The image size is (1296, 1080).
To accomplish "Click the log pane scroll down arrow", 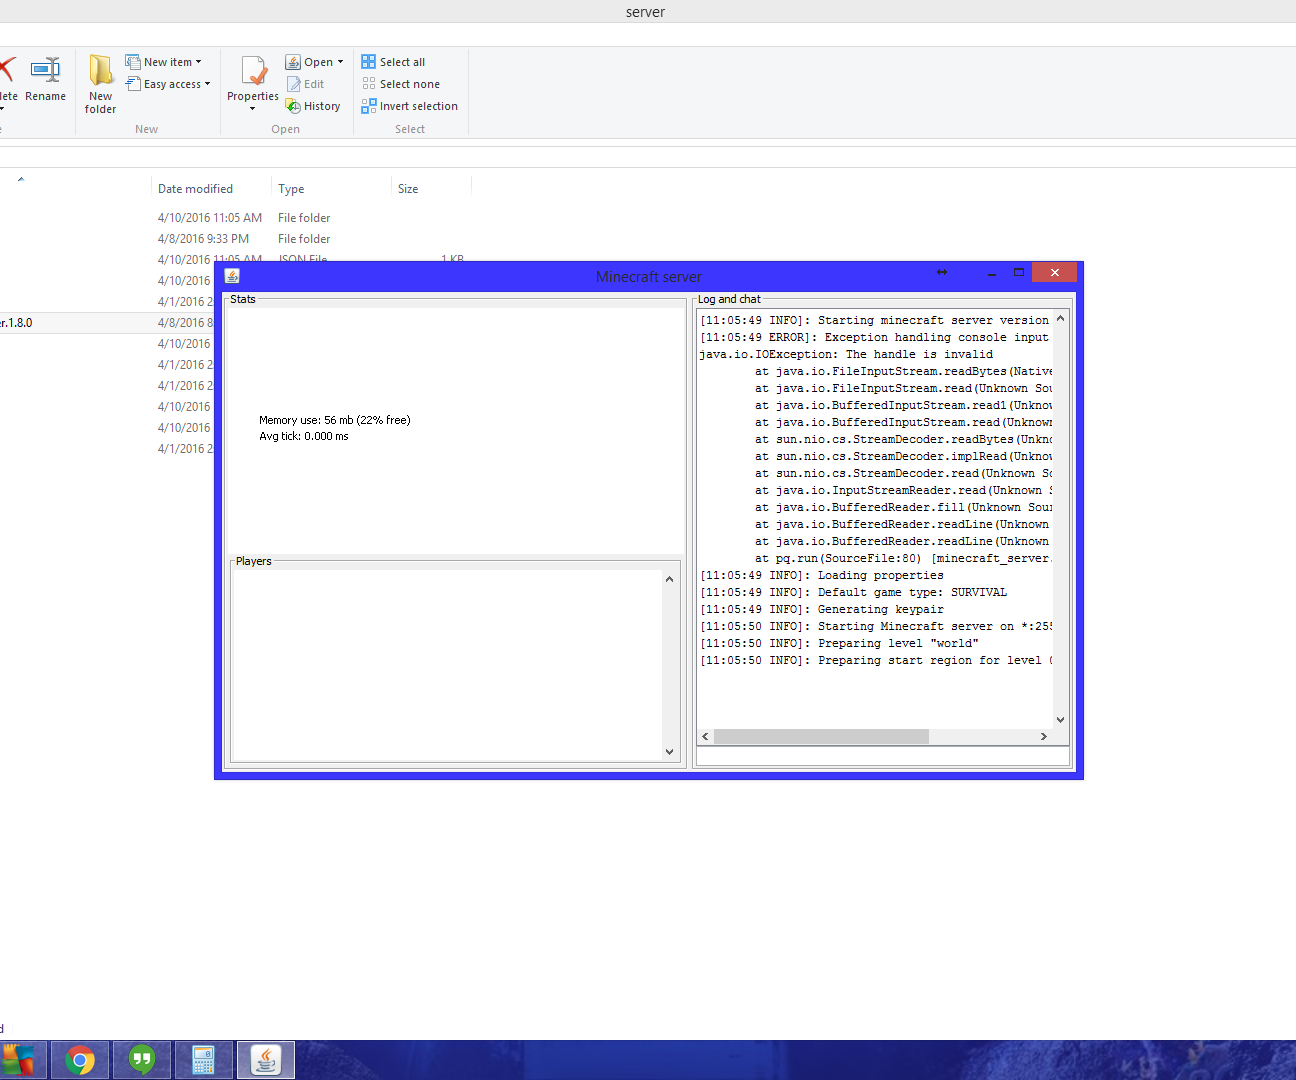I will 1060,720.
